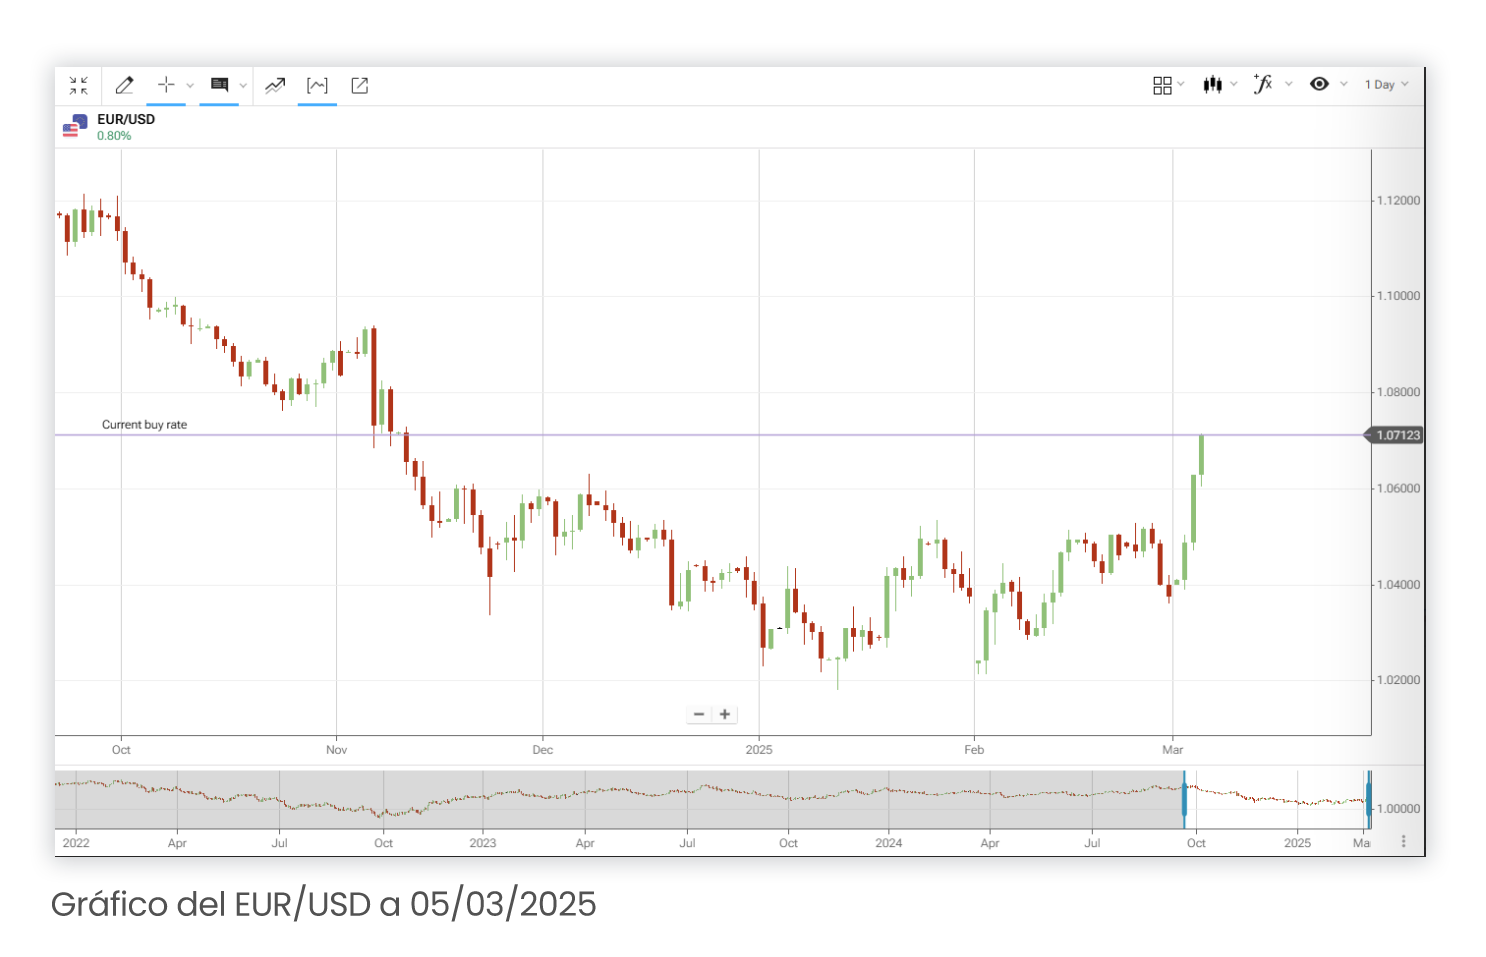The height and width of the screenshot is (957, 1486).
Task: Collapse the chart from fullscreen
Action: pyautogui.click(x=78, y=85)
